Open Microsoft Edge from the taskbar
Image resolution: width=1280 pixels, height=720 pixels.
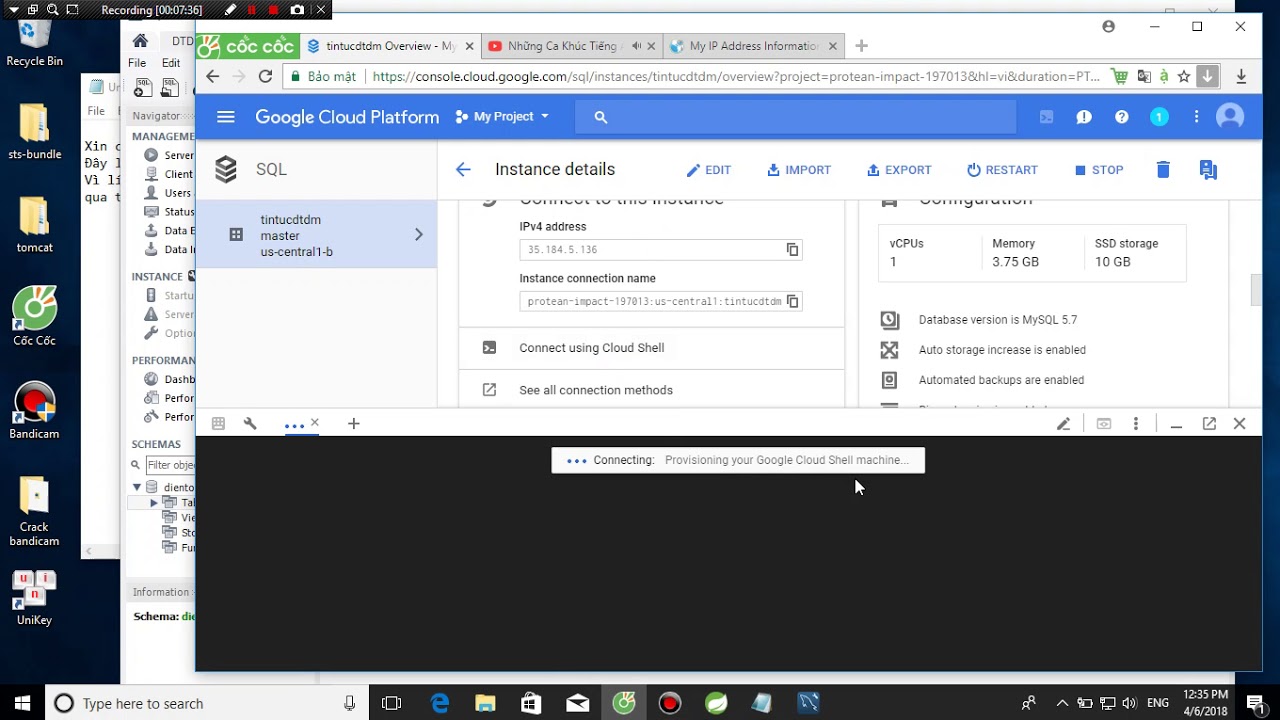point(440,703)
